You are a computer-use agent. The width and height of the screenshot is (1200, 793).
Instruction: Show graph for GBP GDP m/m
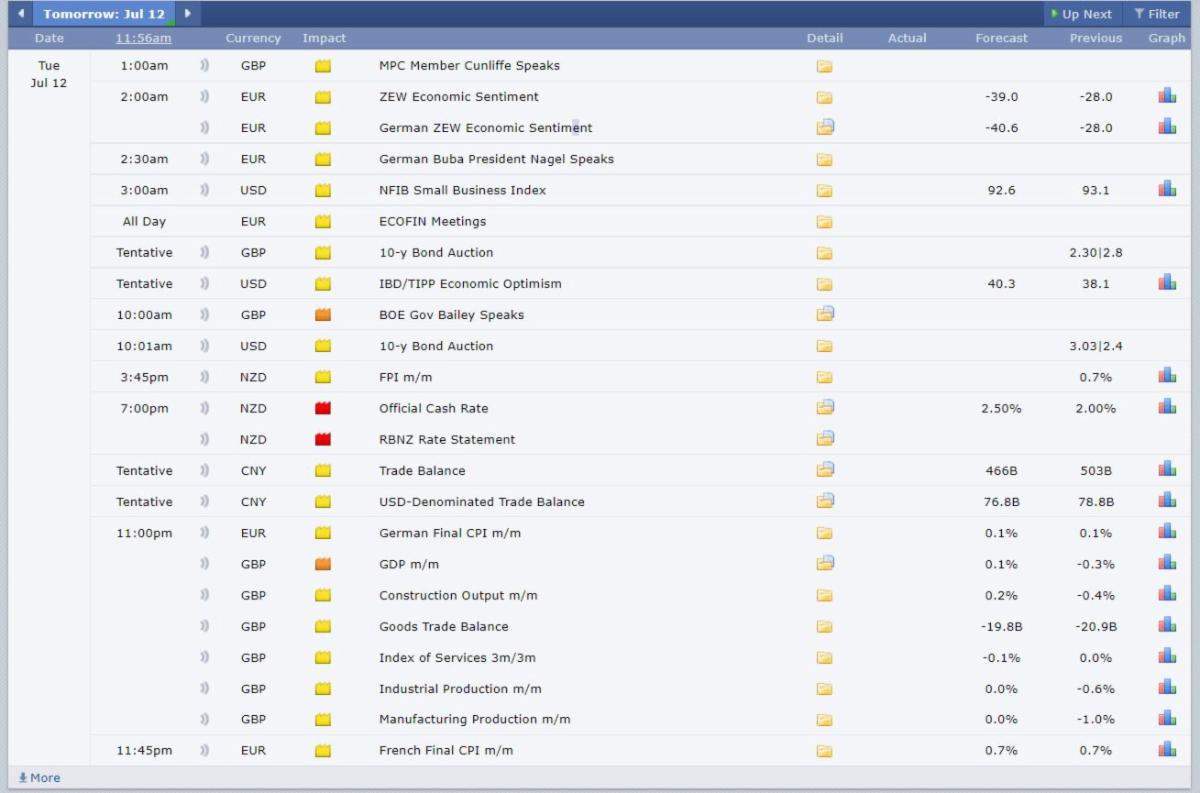click(x=1167, y=563)
